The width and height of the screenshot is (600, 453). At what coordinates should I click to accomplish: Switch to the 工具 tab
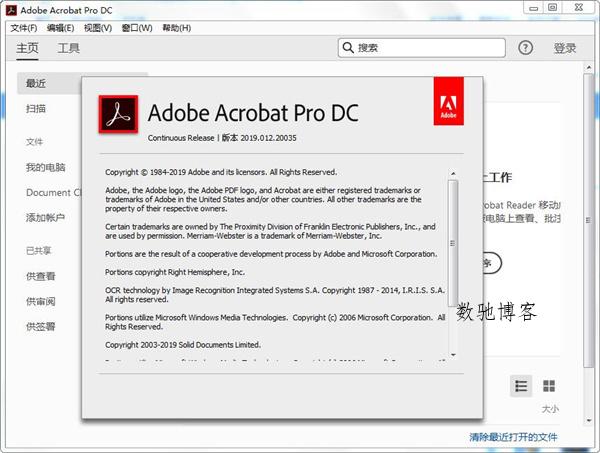(69, 48)
